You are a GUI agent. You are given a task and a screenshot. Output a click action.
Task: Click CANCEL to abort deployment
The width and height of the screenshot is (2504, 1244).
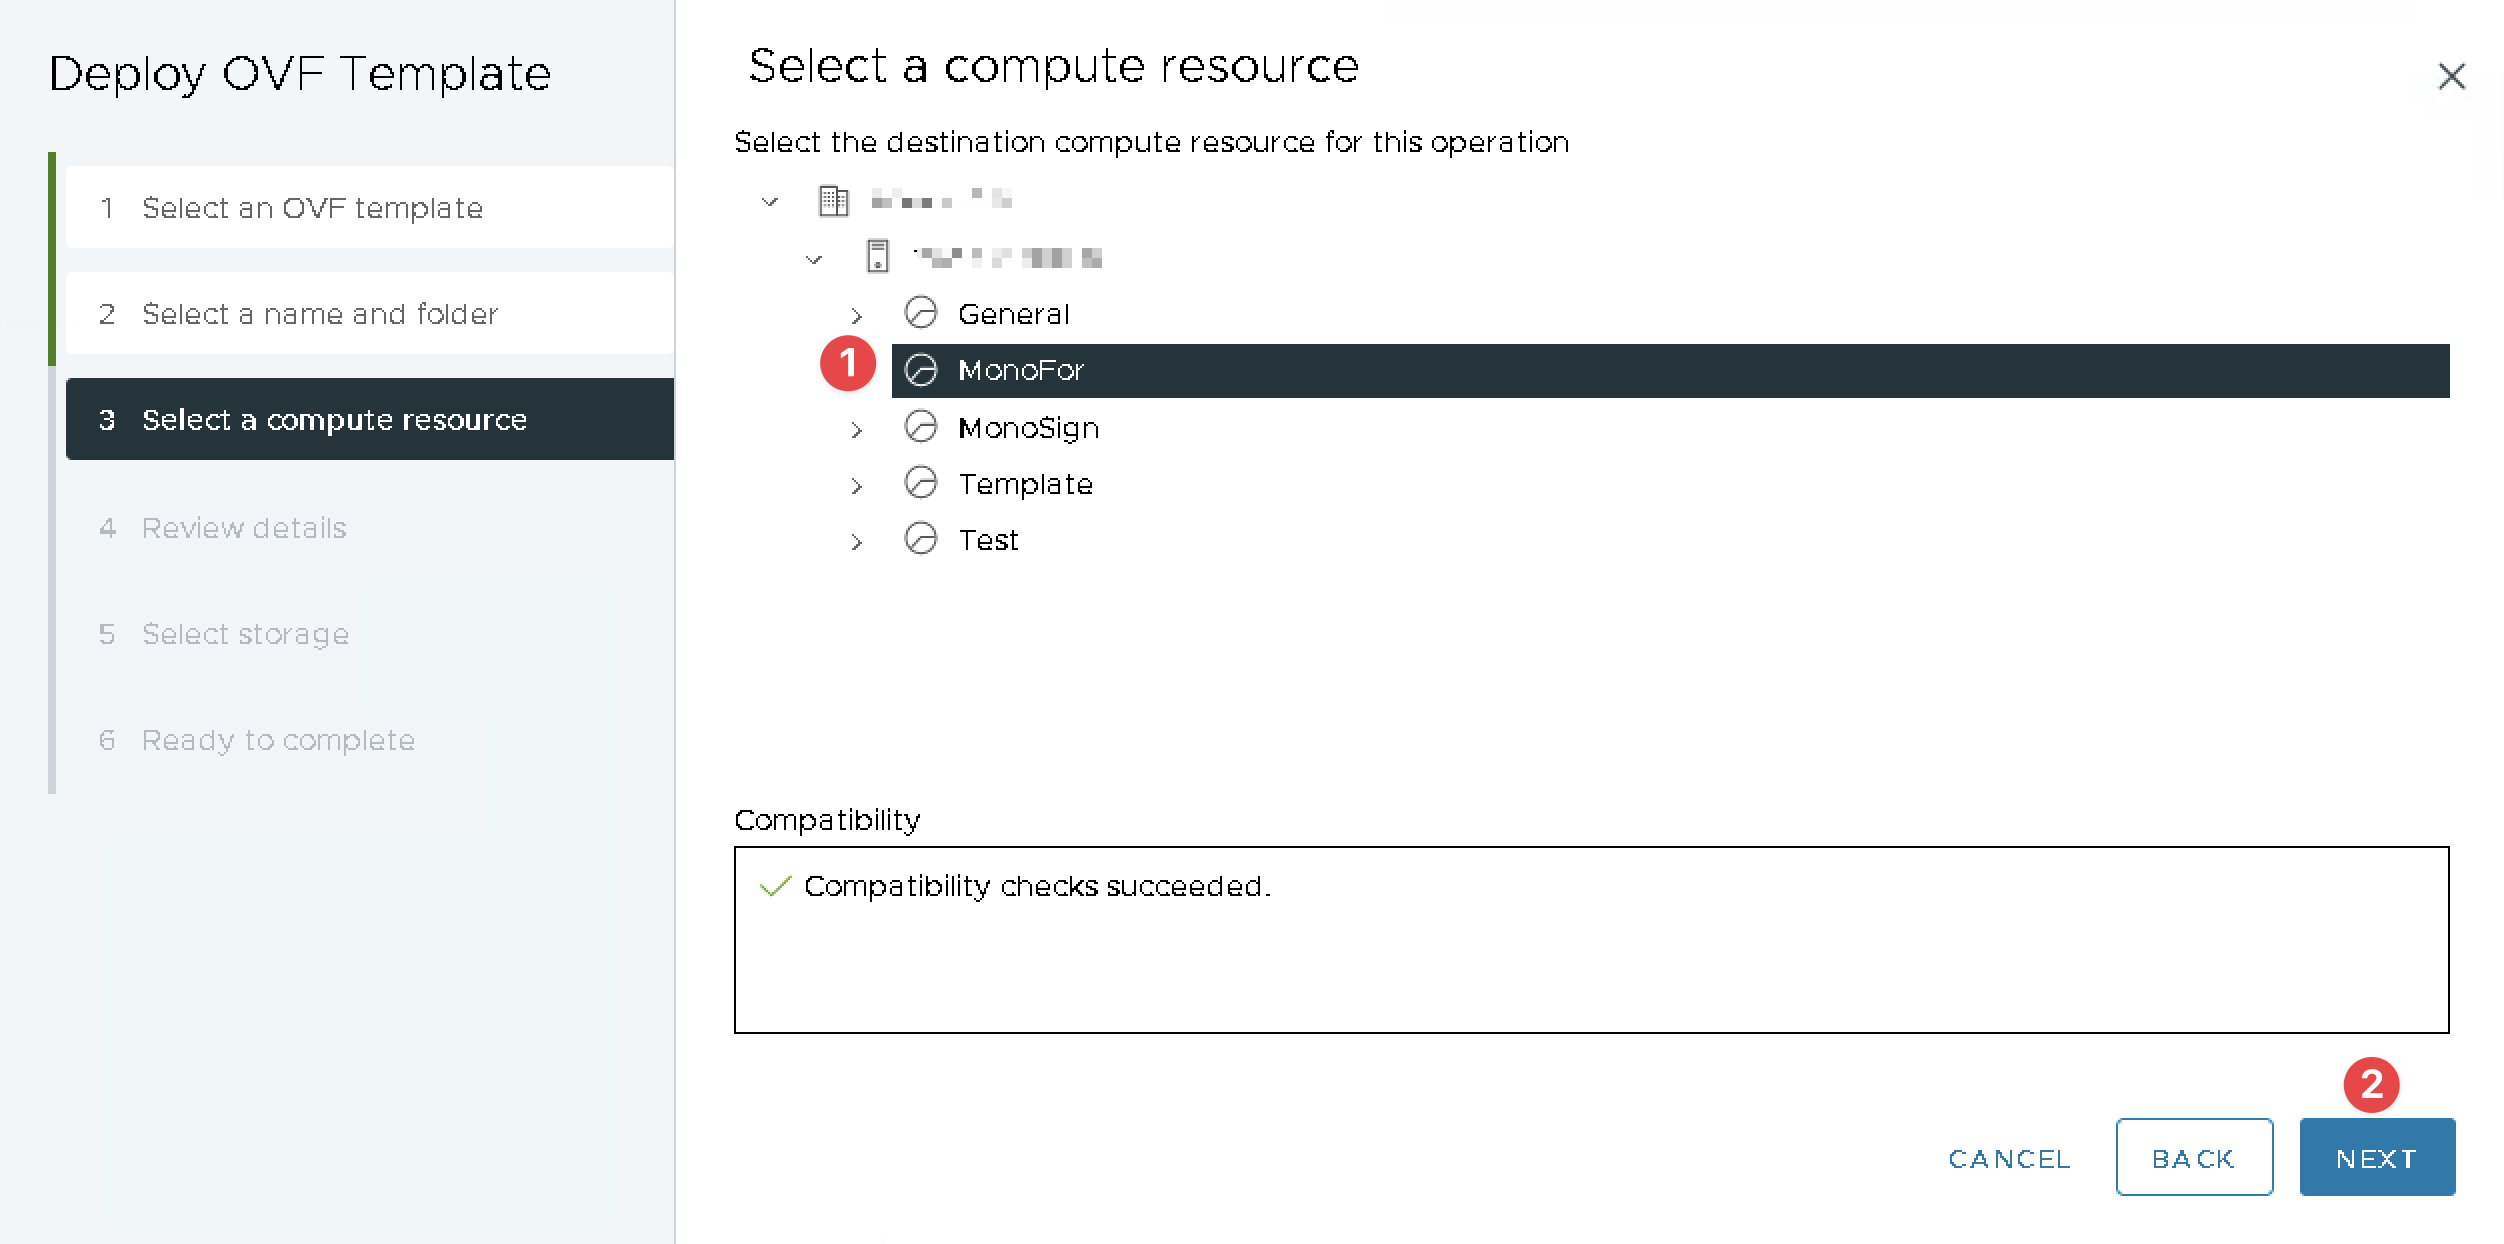2009,1158
